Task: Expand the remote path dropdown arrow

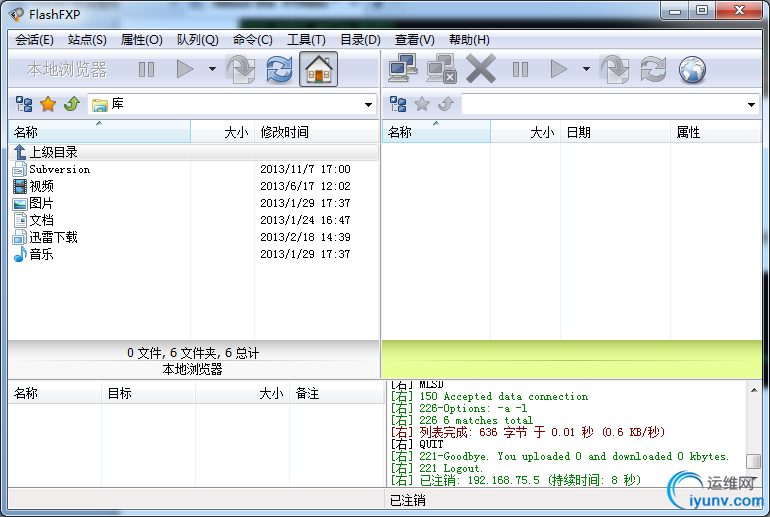Action: click(751, 105)
